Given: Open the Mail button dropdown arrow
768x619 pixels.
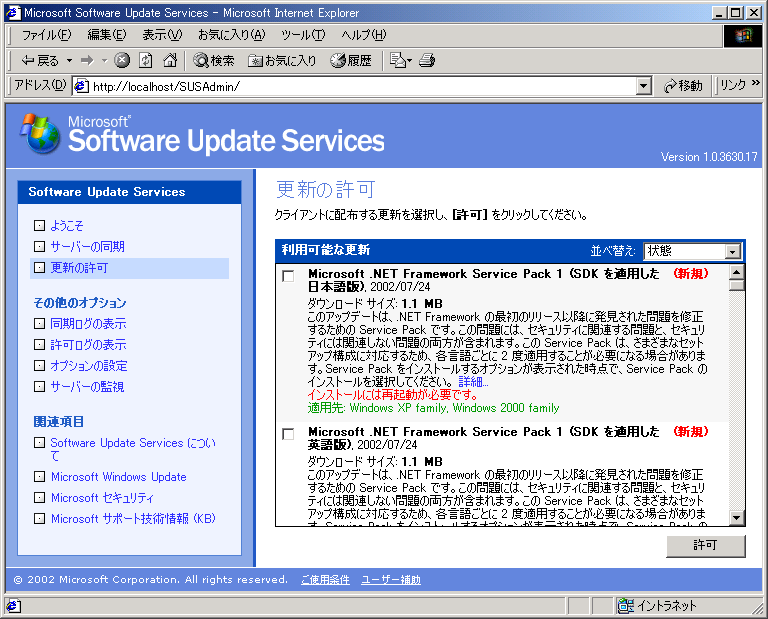Looking at the screenshot, I should pyautogui.click(x=409, y=61).
